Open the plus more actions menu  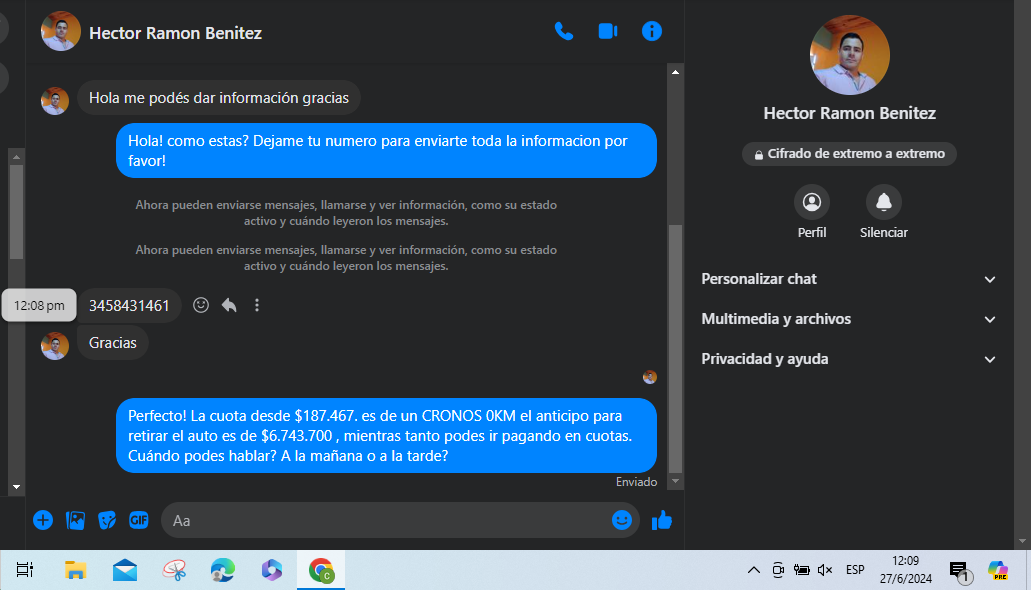(43, 520)
